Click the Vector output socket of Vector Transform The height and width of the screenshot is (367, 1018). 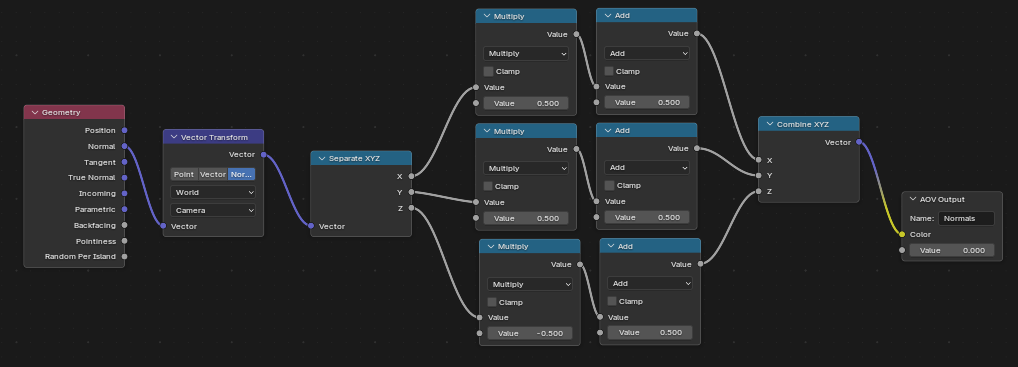pyautogui.click(x=263, y=155)
